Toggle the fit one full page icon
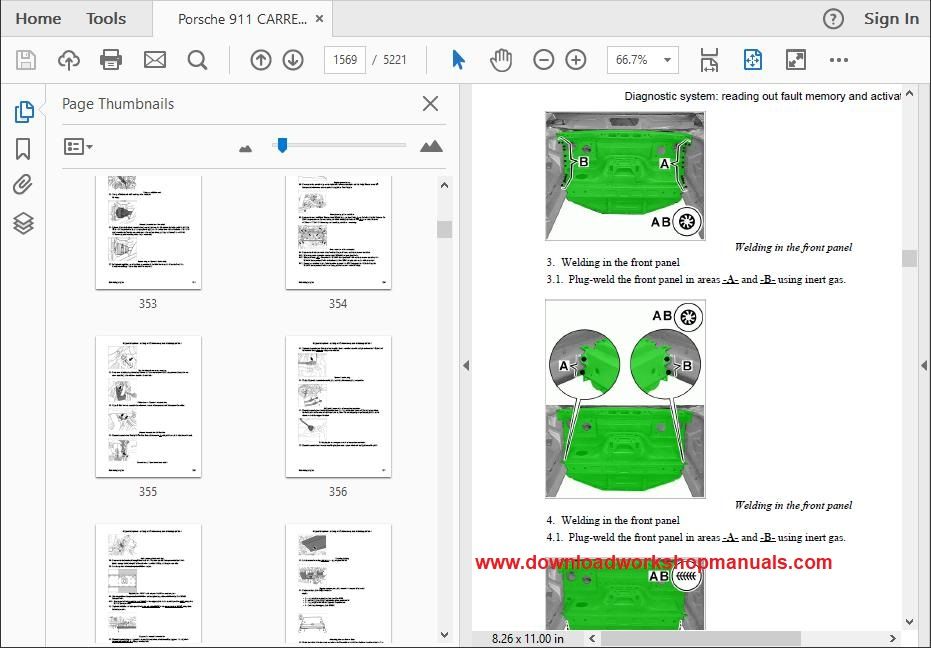This screenshot has width=931, height=648. pyautogui.click(x=752, y=60)
